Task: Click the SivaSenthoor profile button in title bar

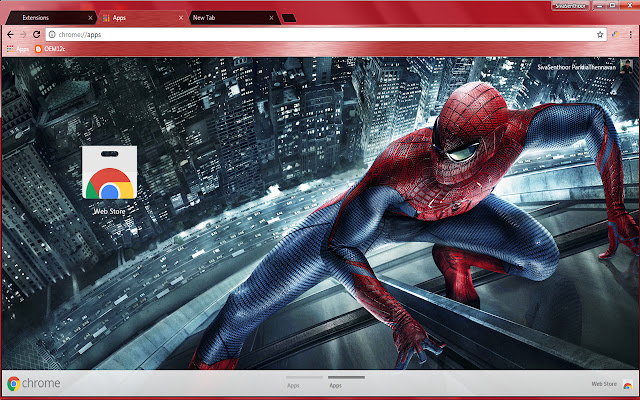Action: [x=571, y=6]
